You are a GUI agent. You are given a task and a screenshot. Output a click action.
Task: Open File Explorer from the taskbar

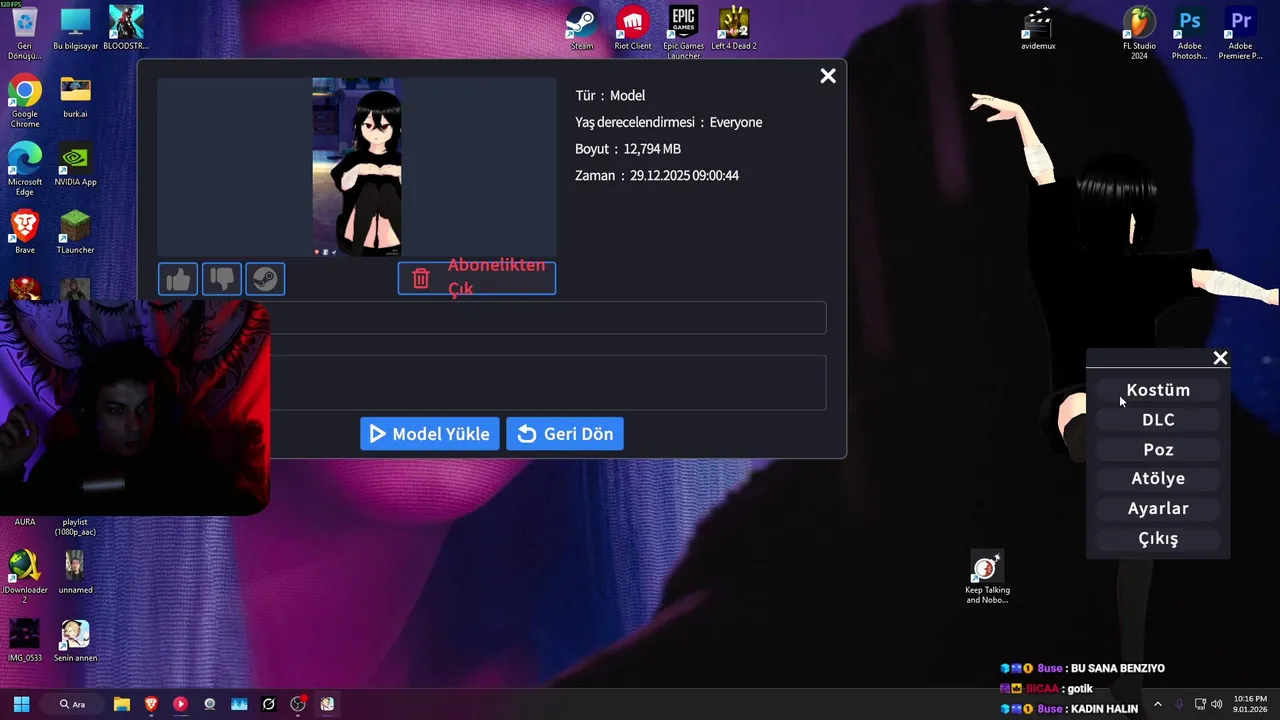point(122,704)
